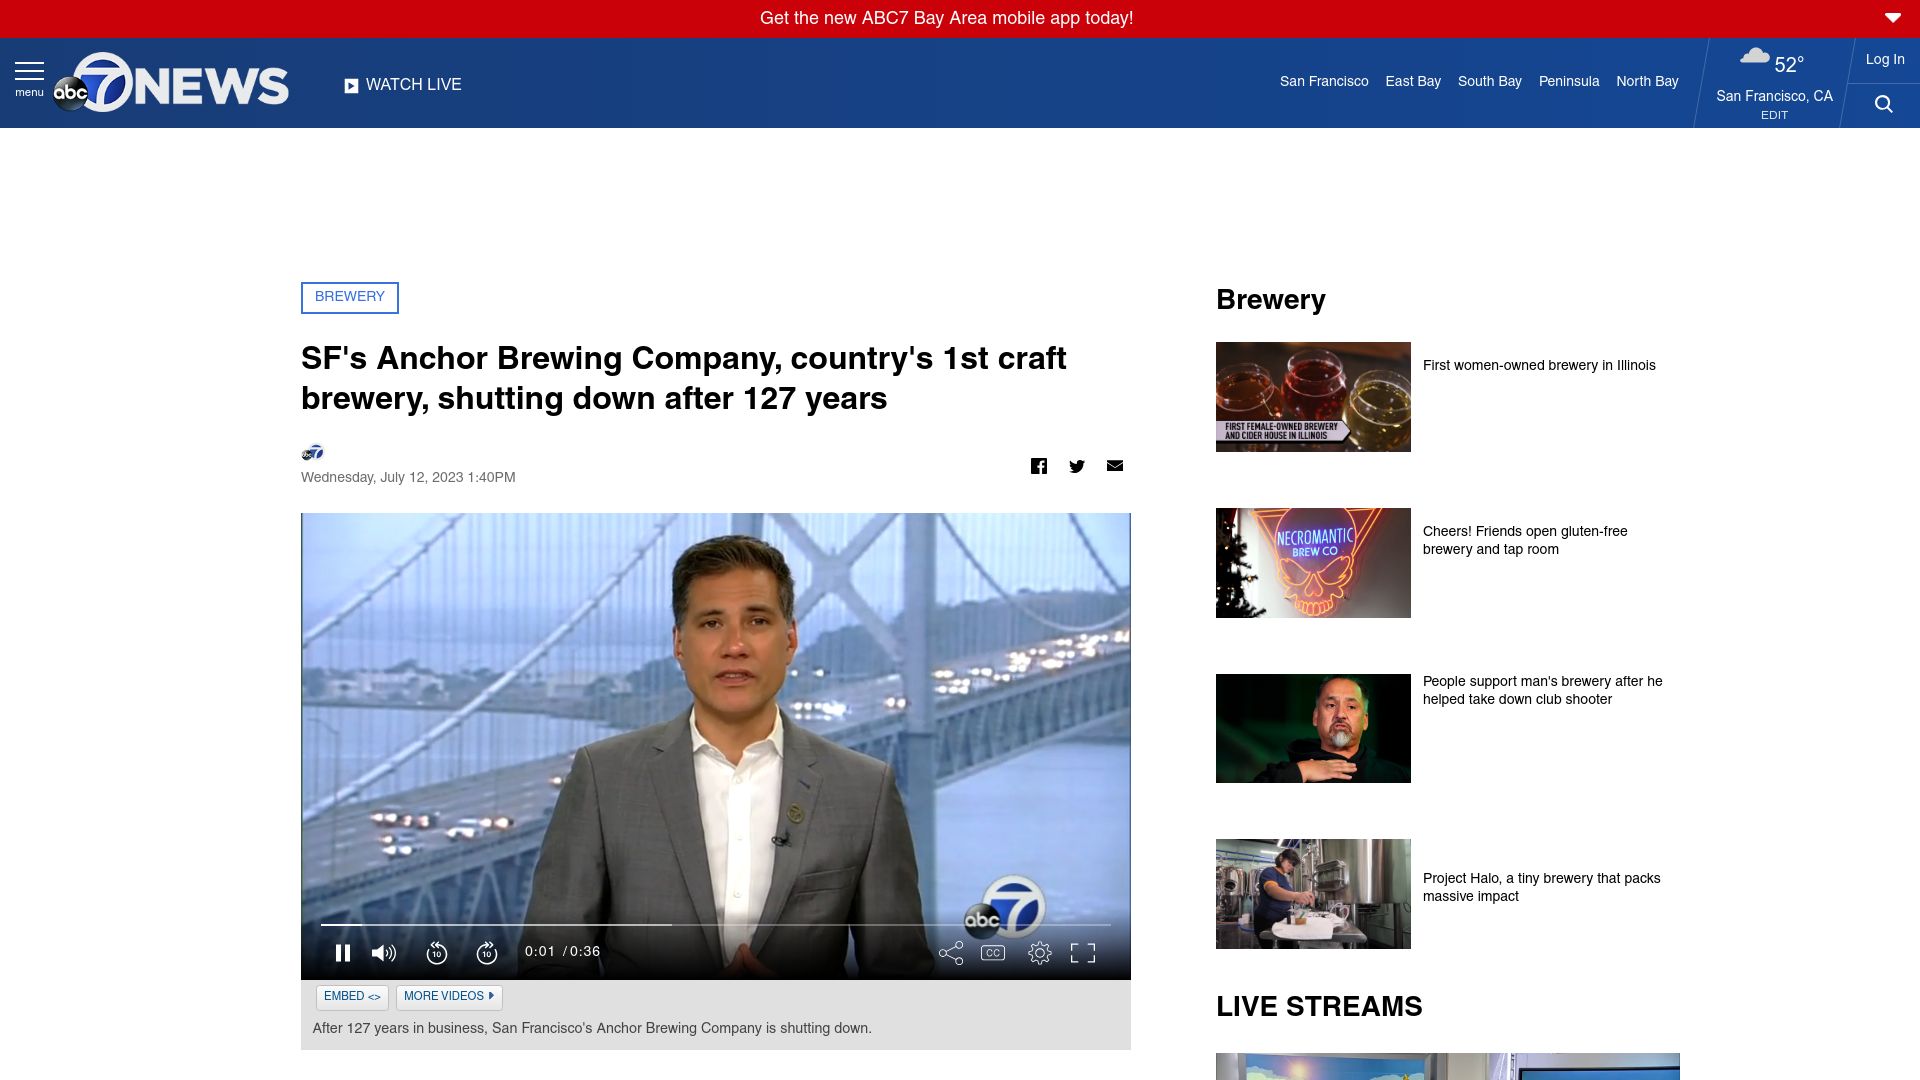The width and height of the screenshot is (1920, 1080).
Task: Share article via email icon
Action: 1115,465
